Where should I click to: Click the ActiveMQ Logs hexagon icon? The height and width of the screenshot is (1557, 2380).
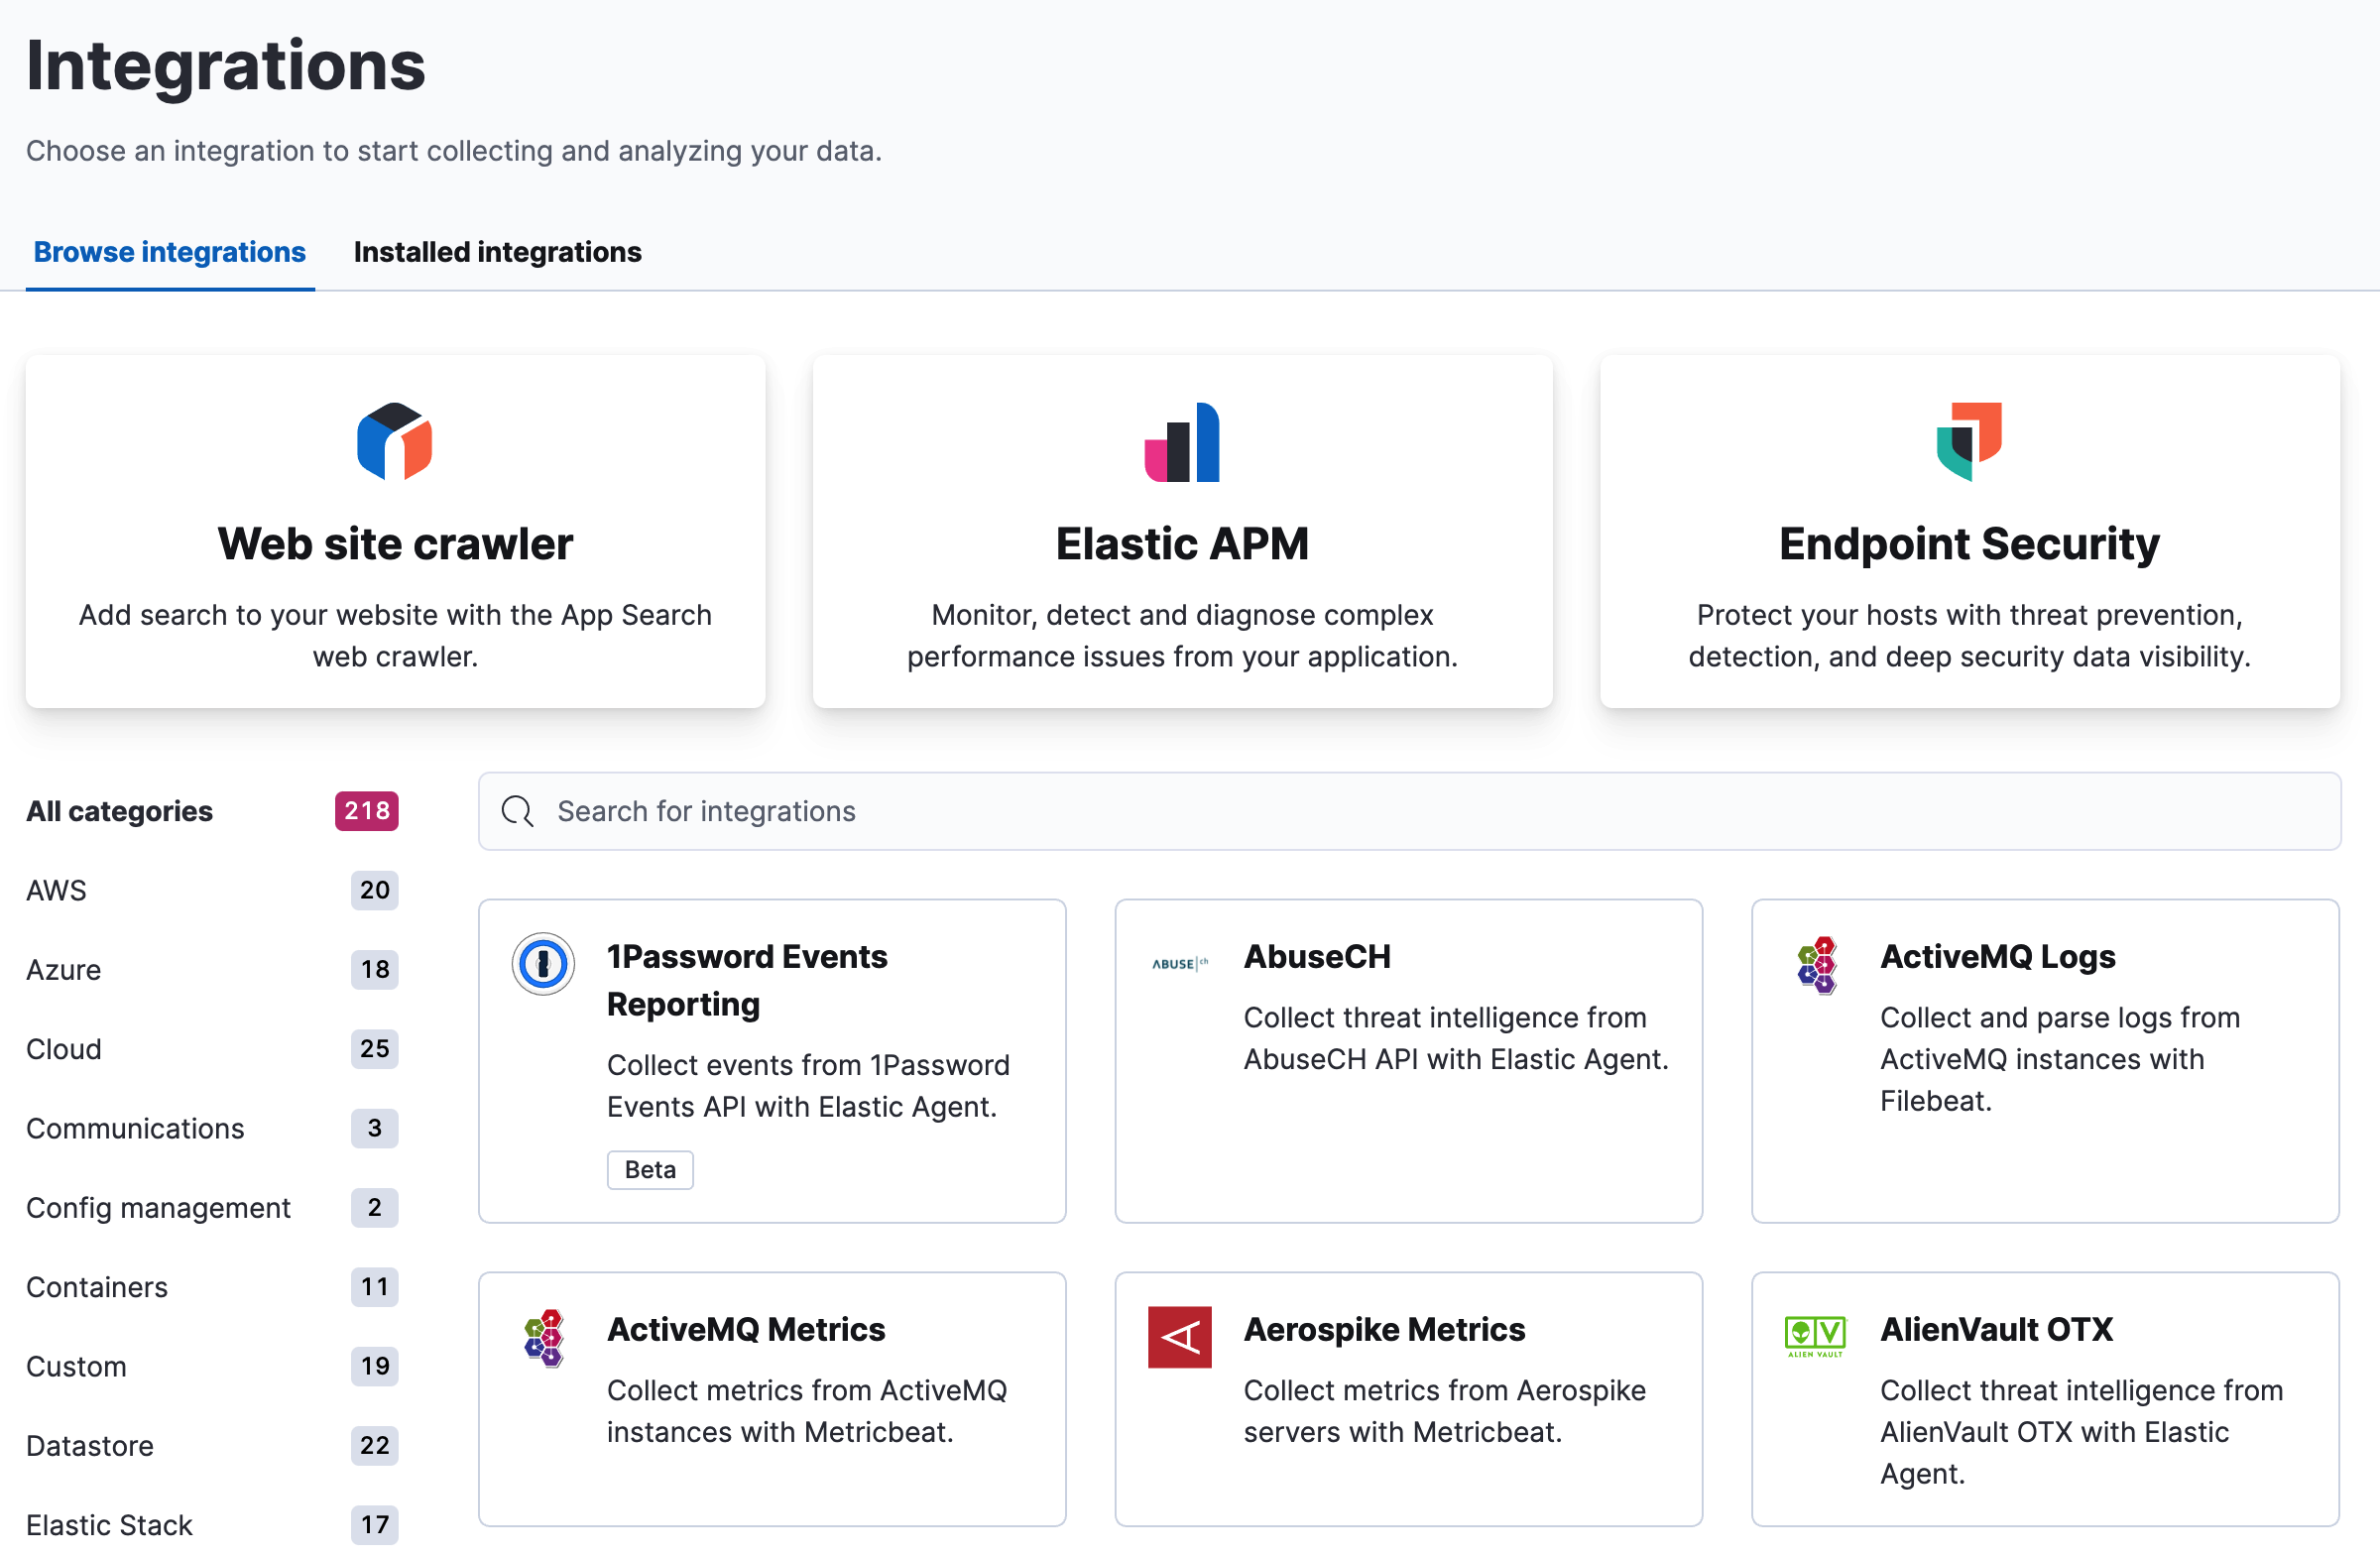point(1816,965)
